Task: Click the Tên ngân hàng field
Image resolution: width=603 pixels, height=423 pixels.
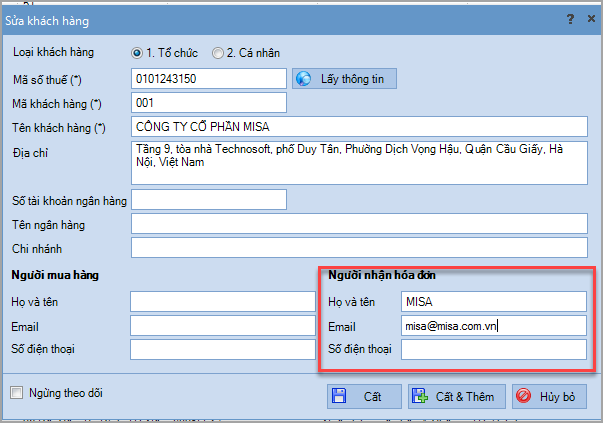Action: click(359, 223)
